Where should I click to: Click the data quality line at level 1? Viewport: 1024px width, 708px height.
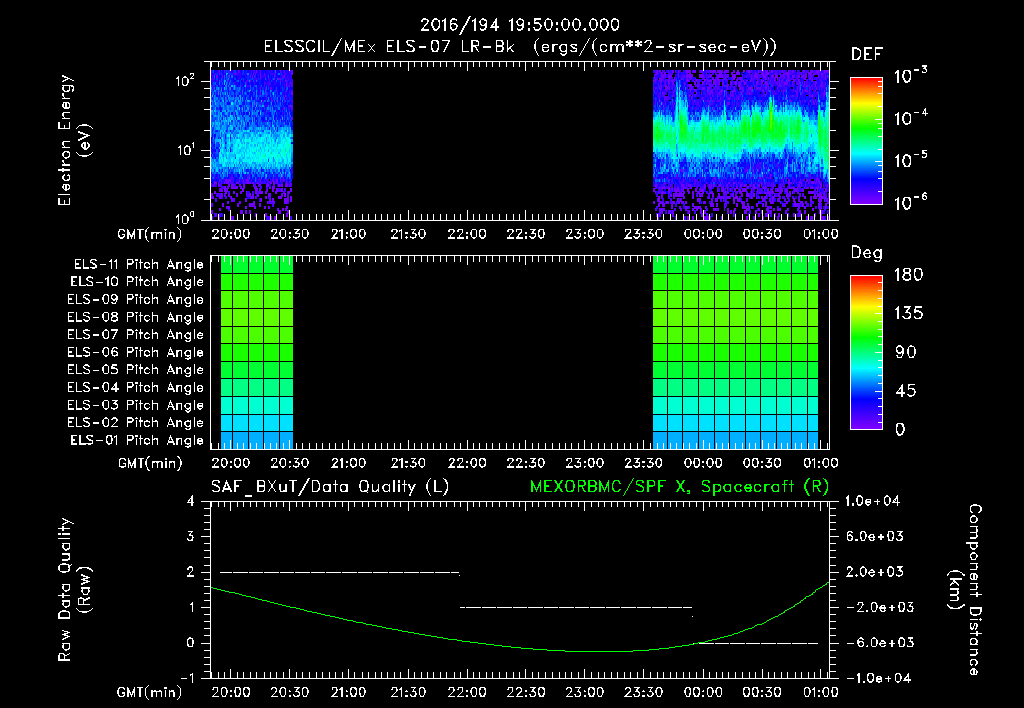coord(576,607)
